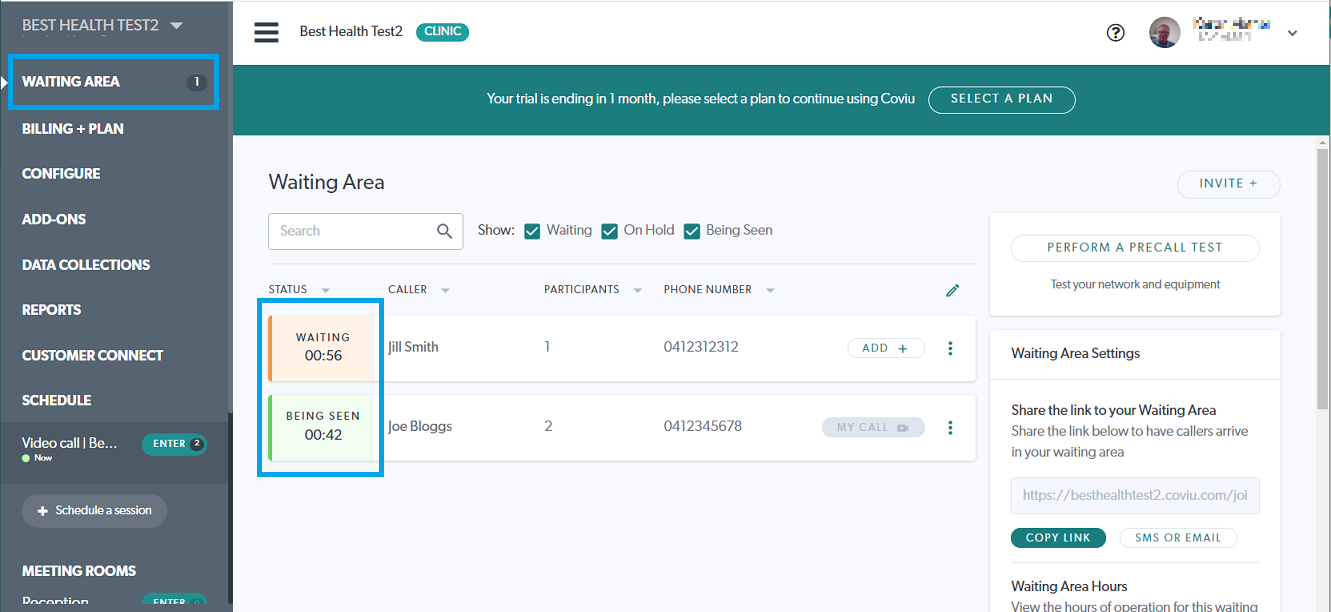Screen dimensions: 1331x612
Task: Open the hamburger menu icon
Action: pyautogui.click(x=266, y=32)
